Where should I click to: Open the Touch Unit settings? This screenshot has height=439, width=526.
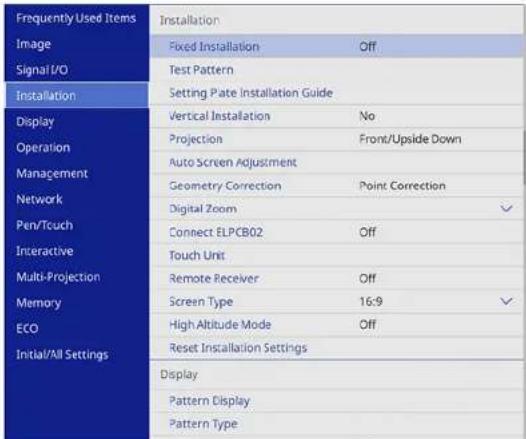tap(337, 255)
